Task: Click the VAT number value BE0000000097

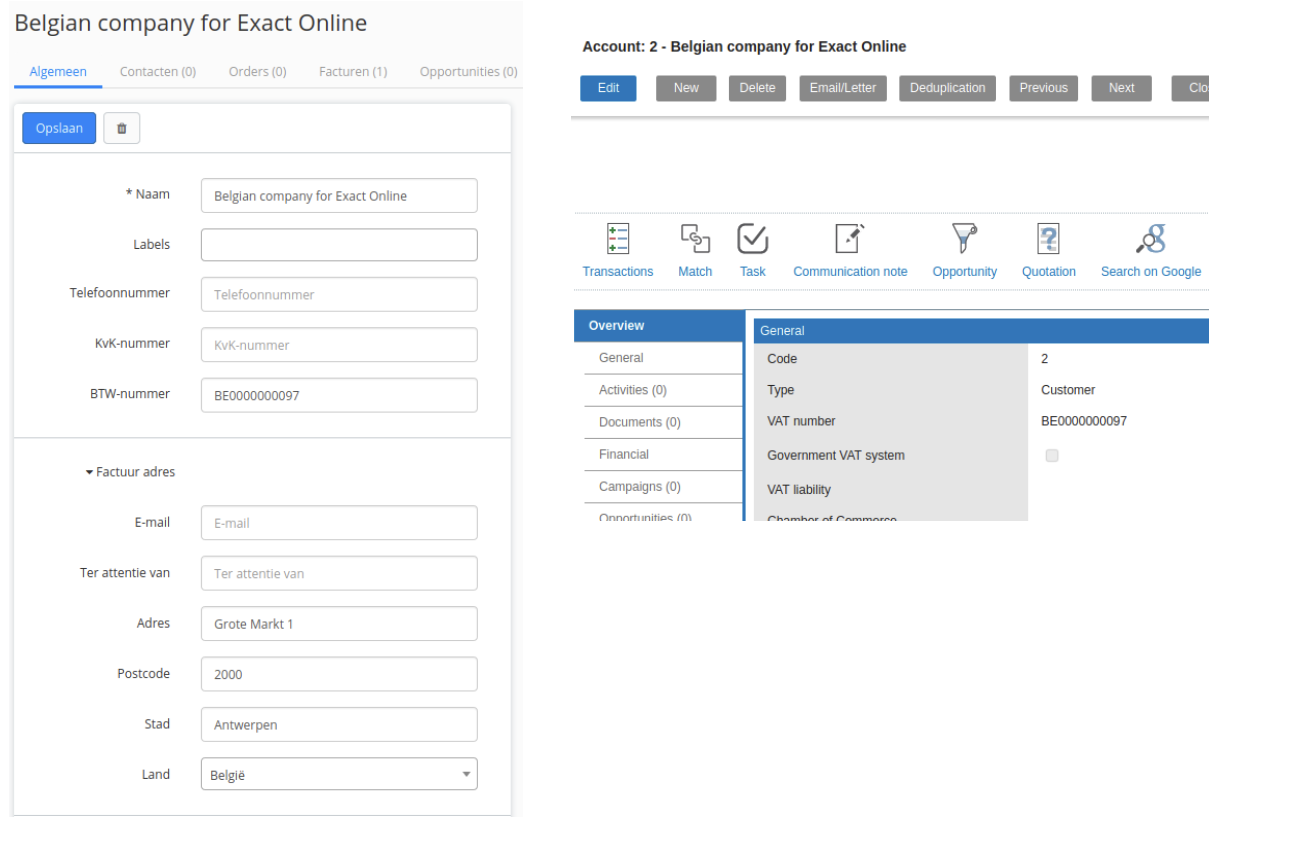Action: 1084,422
